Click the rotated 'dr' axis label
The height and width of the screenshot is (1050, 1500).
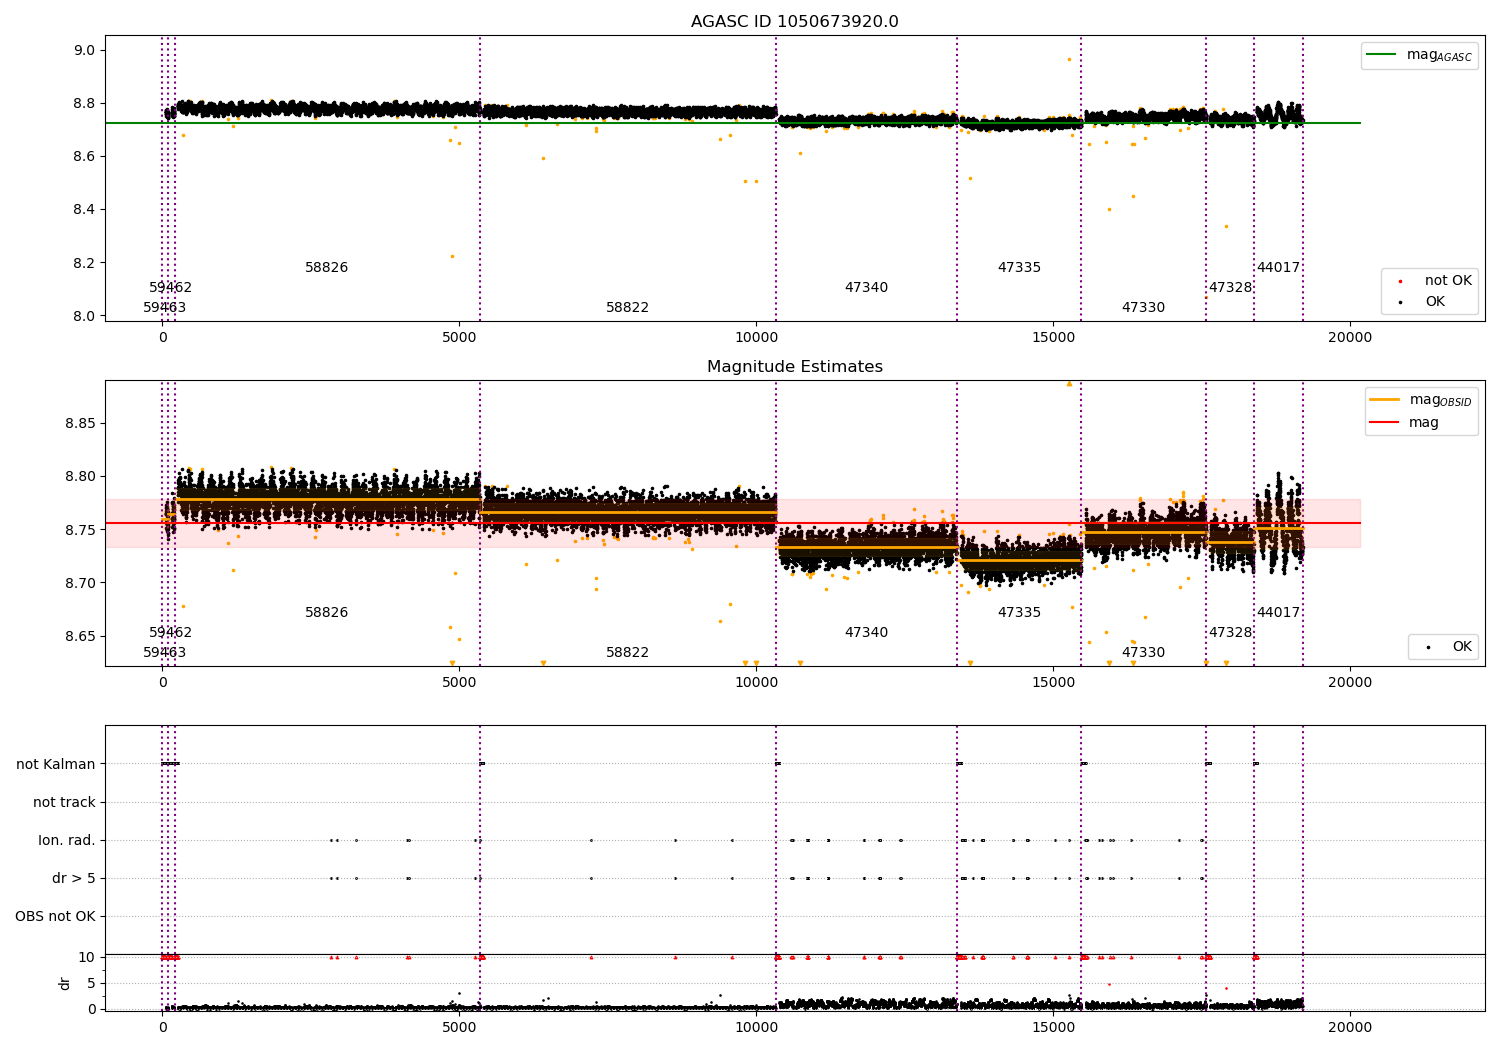65,983
